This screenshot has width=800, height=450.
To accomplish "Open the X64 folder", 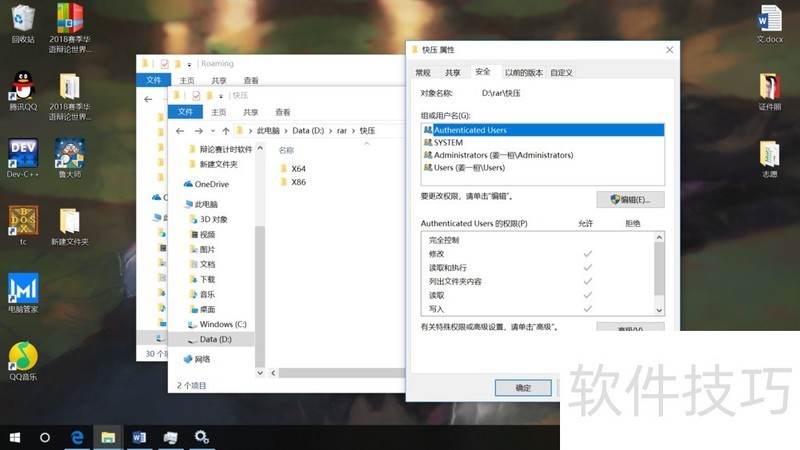I will coord(297,168).
